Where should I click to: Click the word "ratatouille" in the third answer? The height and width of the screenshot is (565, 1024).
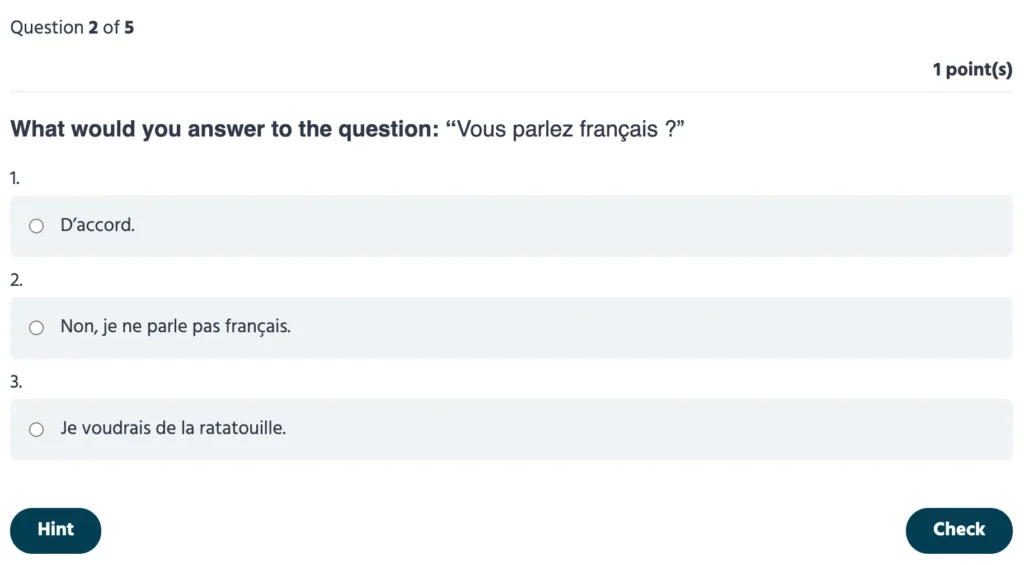[243, 429]
